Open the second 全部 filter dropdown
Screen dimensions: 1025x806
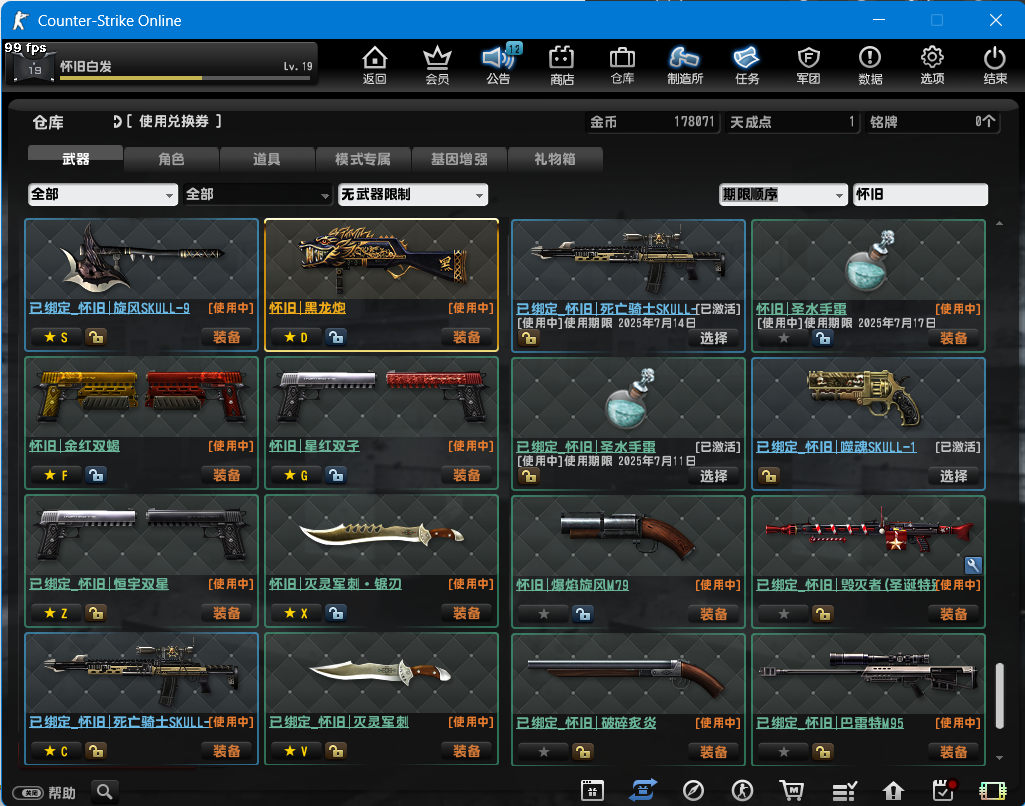257,194
